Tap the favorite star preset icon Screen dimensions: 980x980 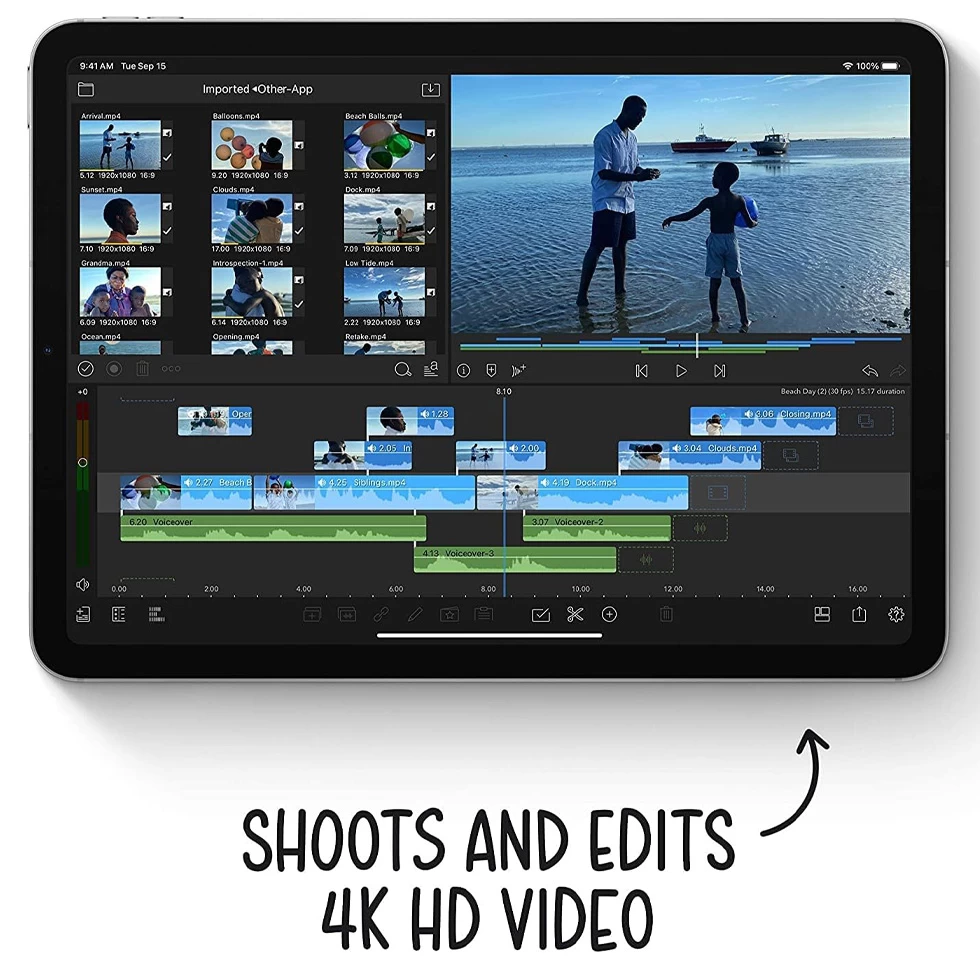449,615
